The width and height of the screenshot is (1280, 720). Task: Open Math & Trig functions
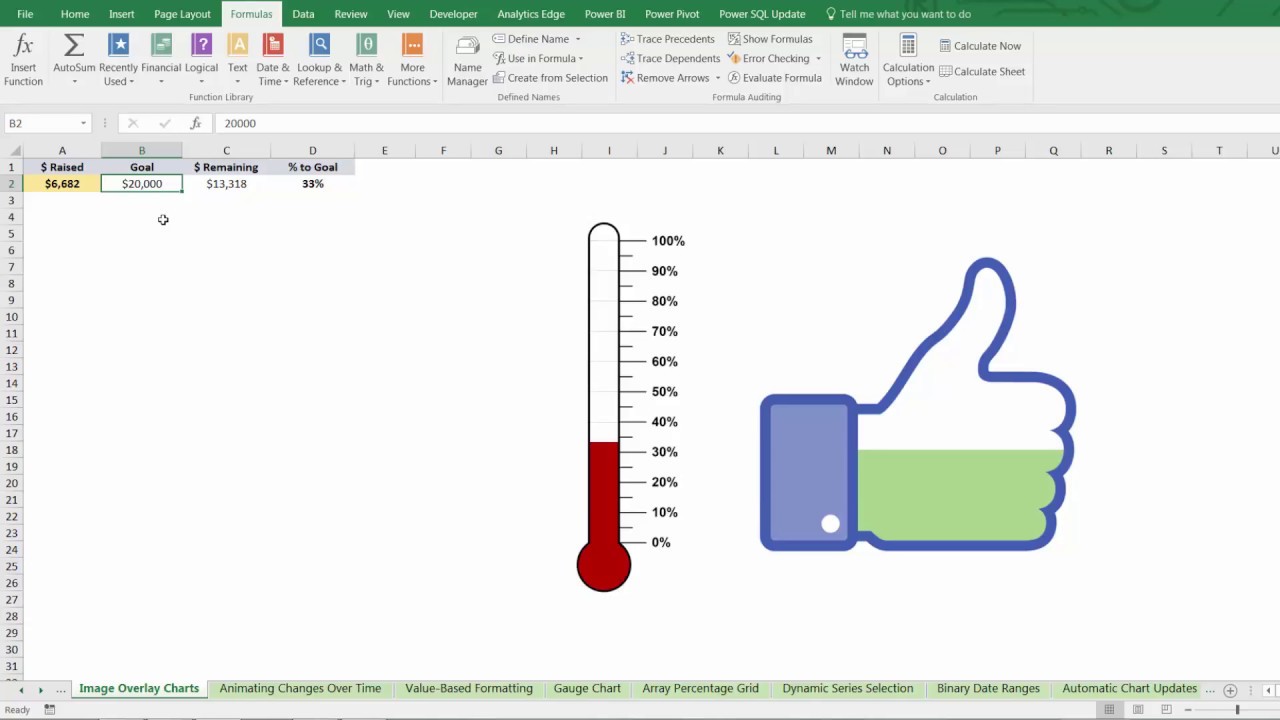click(366, 60)
